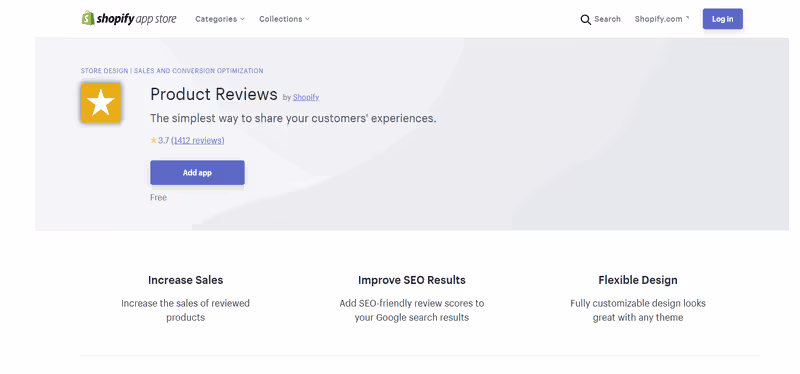Image resolution: width=800 pixels, height=374 pixels.
Task: Click the tagline about customers' experiences
Action: tap(293, 118)
